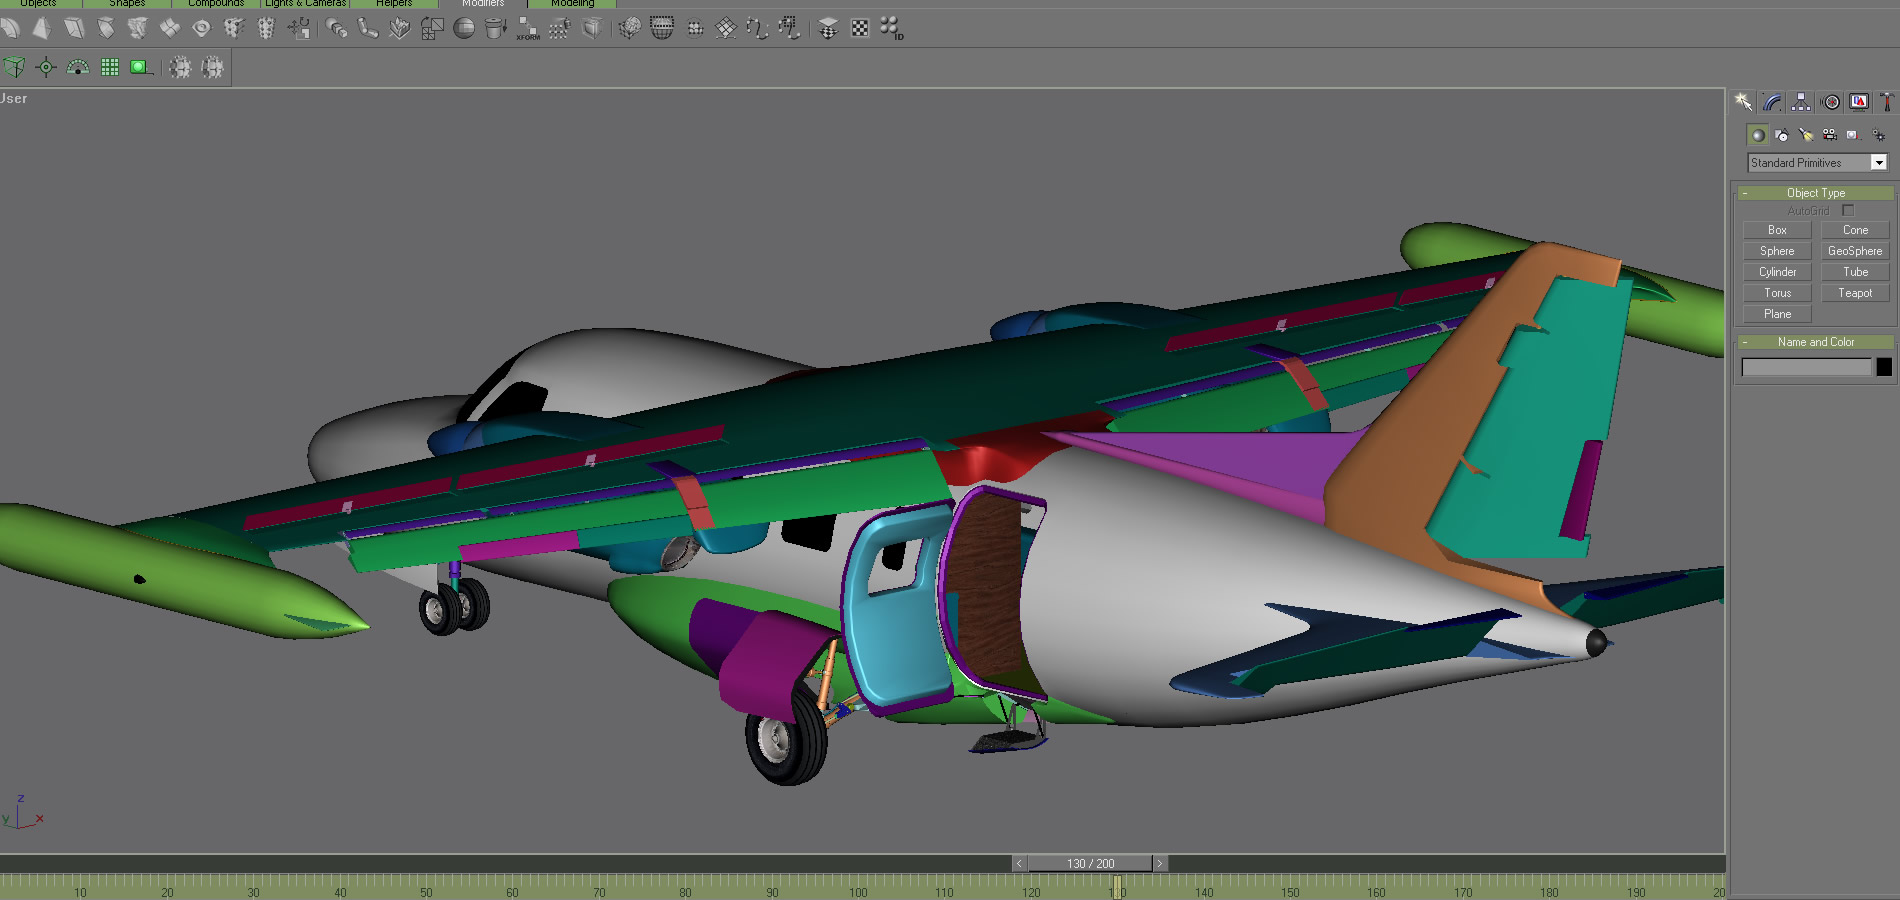Enable the AutoGrid checkbox
Viewport: 1900px width, 900px height.
(x=1848, y=211)
